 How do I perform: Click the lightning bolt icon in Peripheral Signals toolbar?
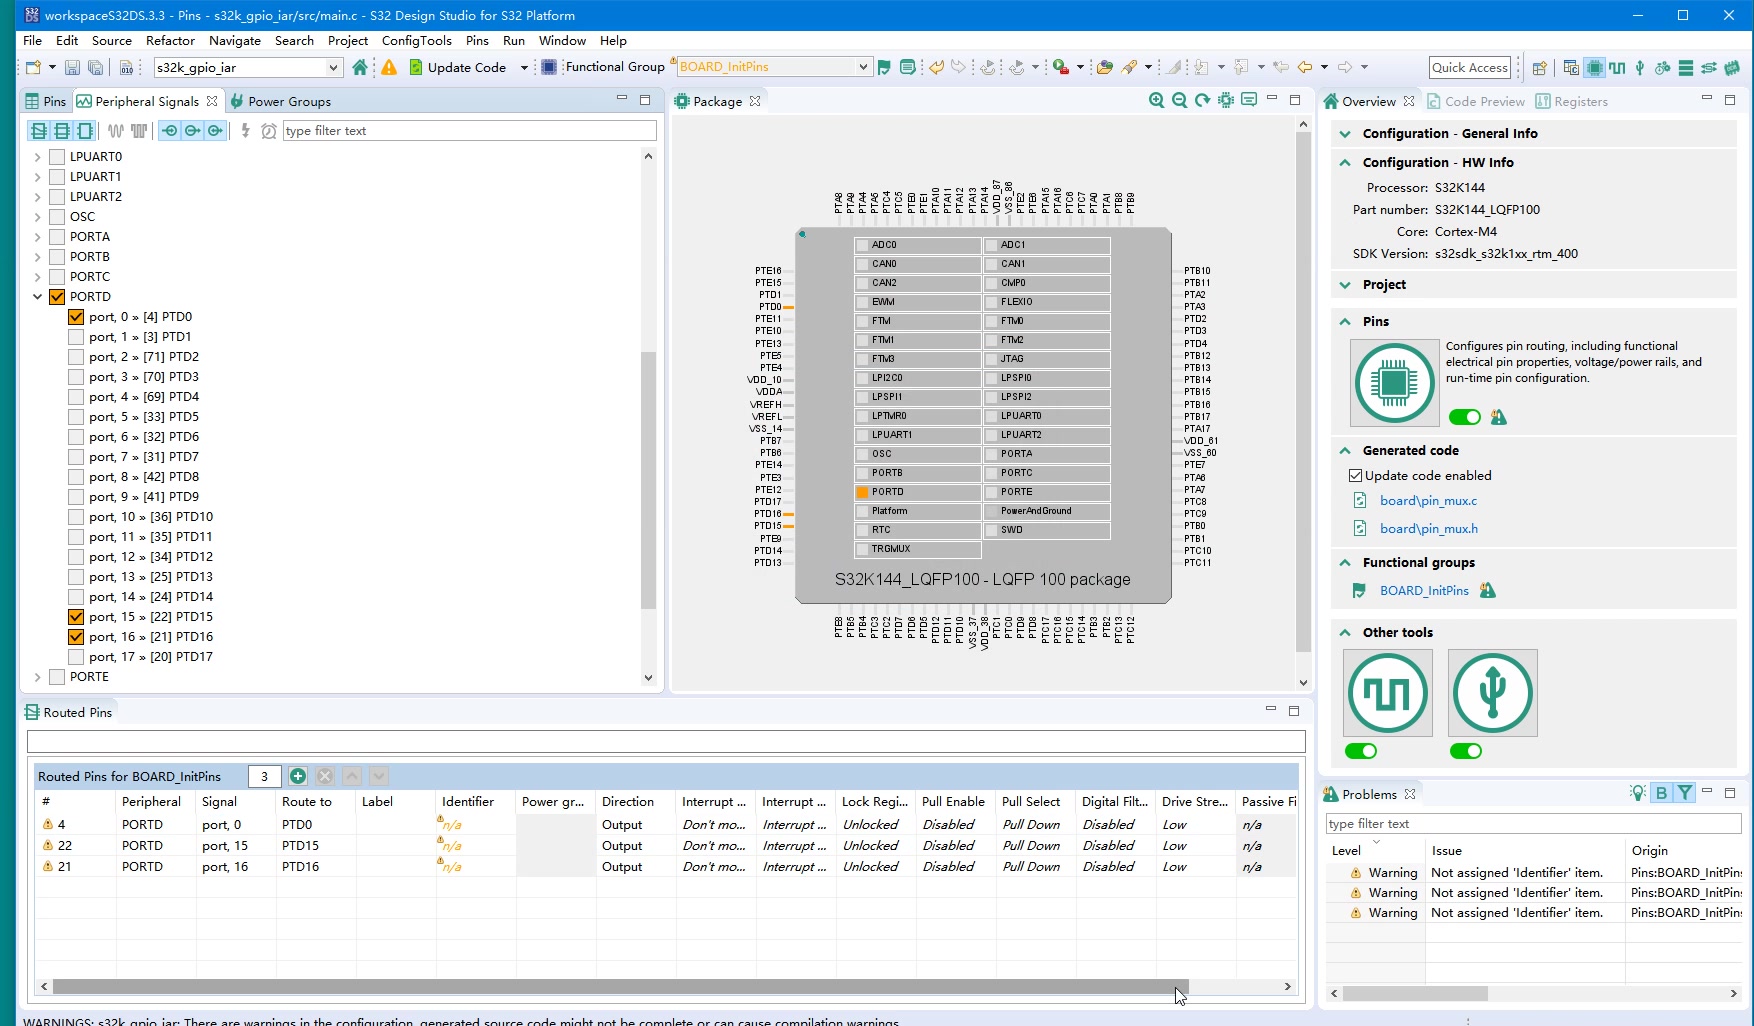point(245,131)
